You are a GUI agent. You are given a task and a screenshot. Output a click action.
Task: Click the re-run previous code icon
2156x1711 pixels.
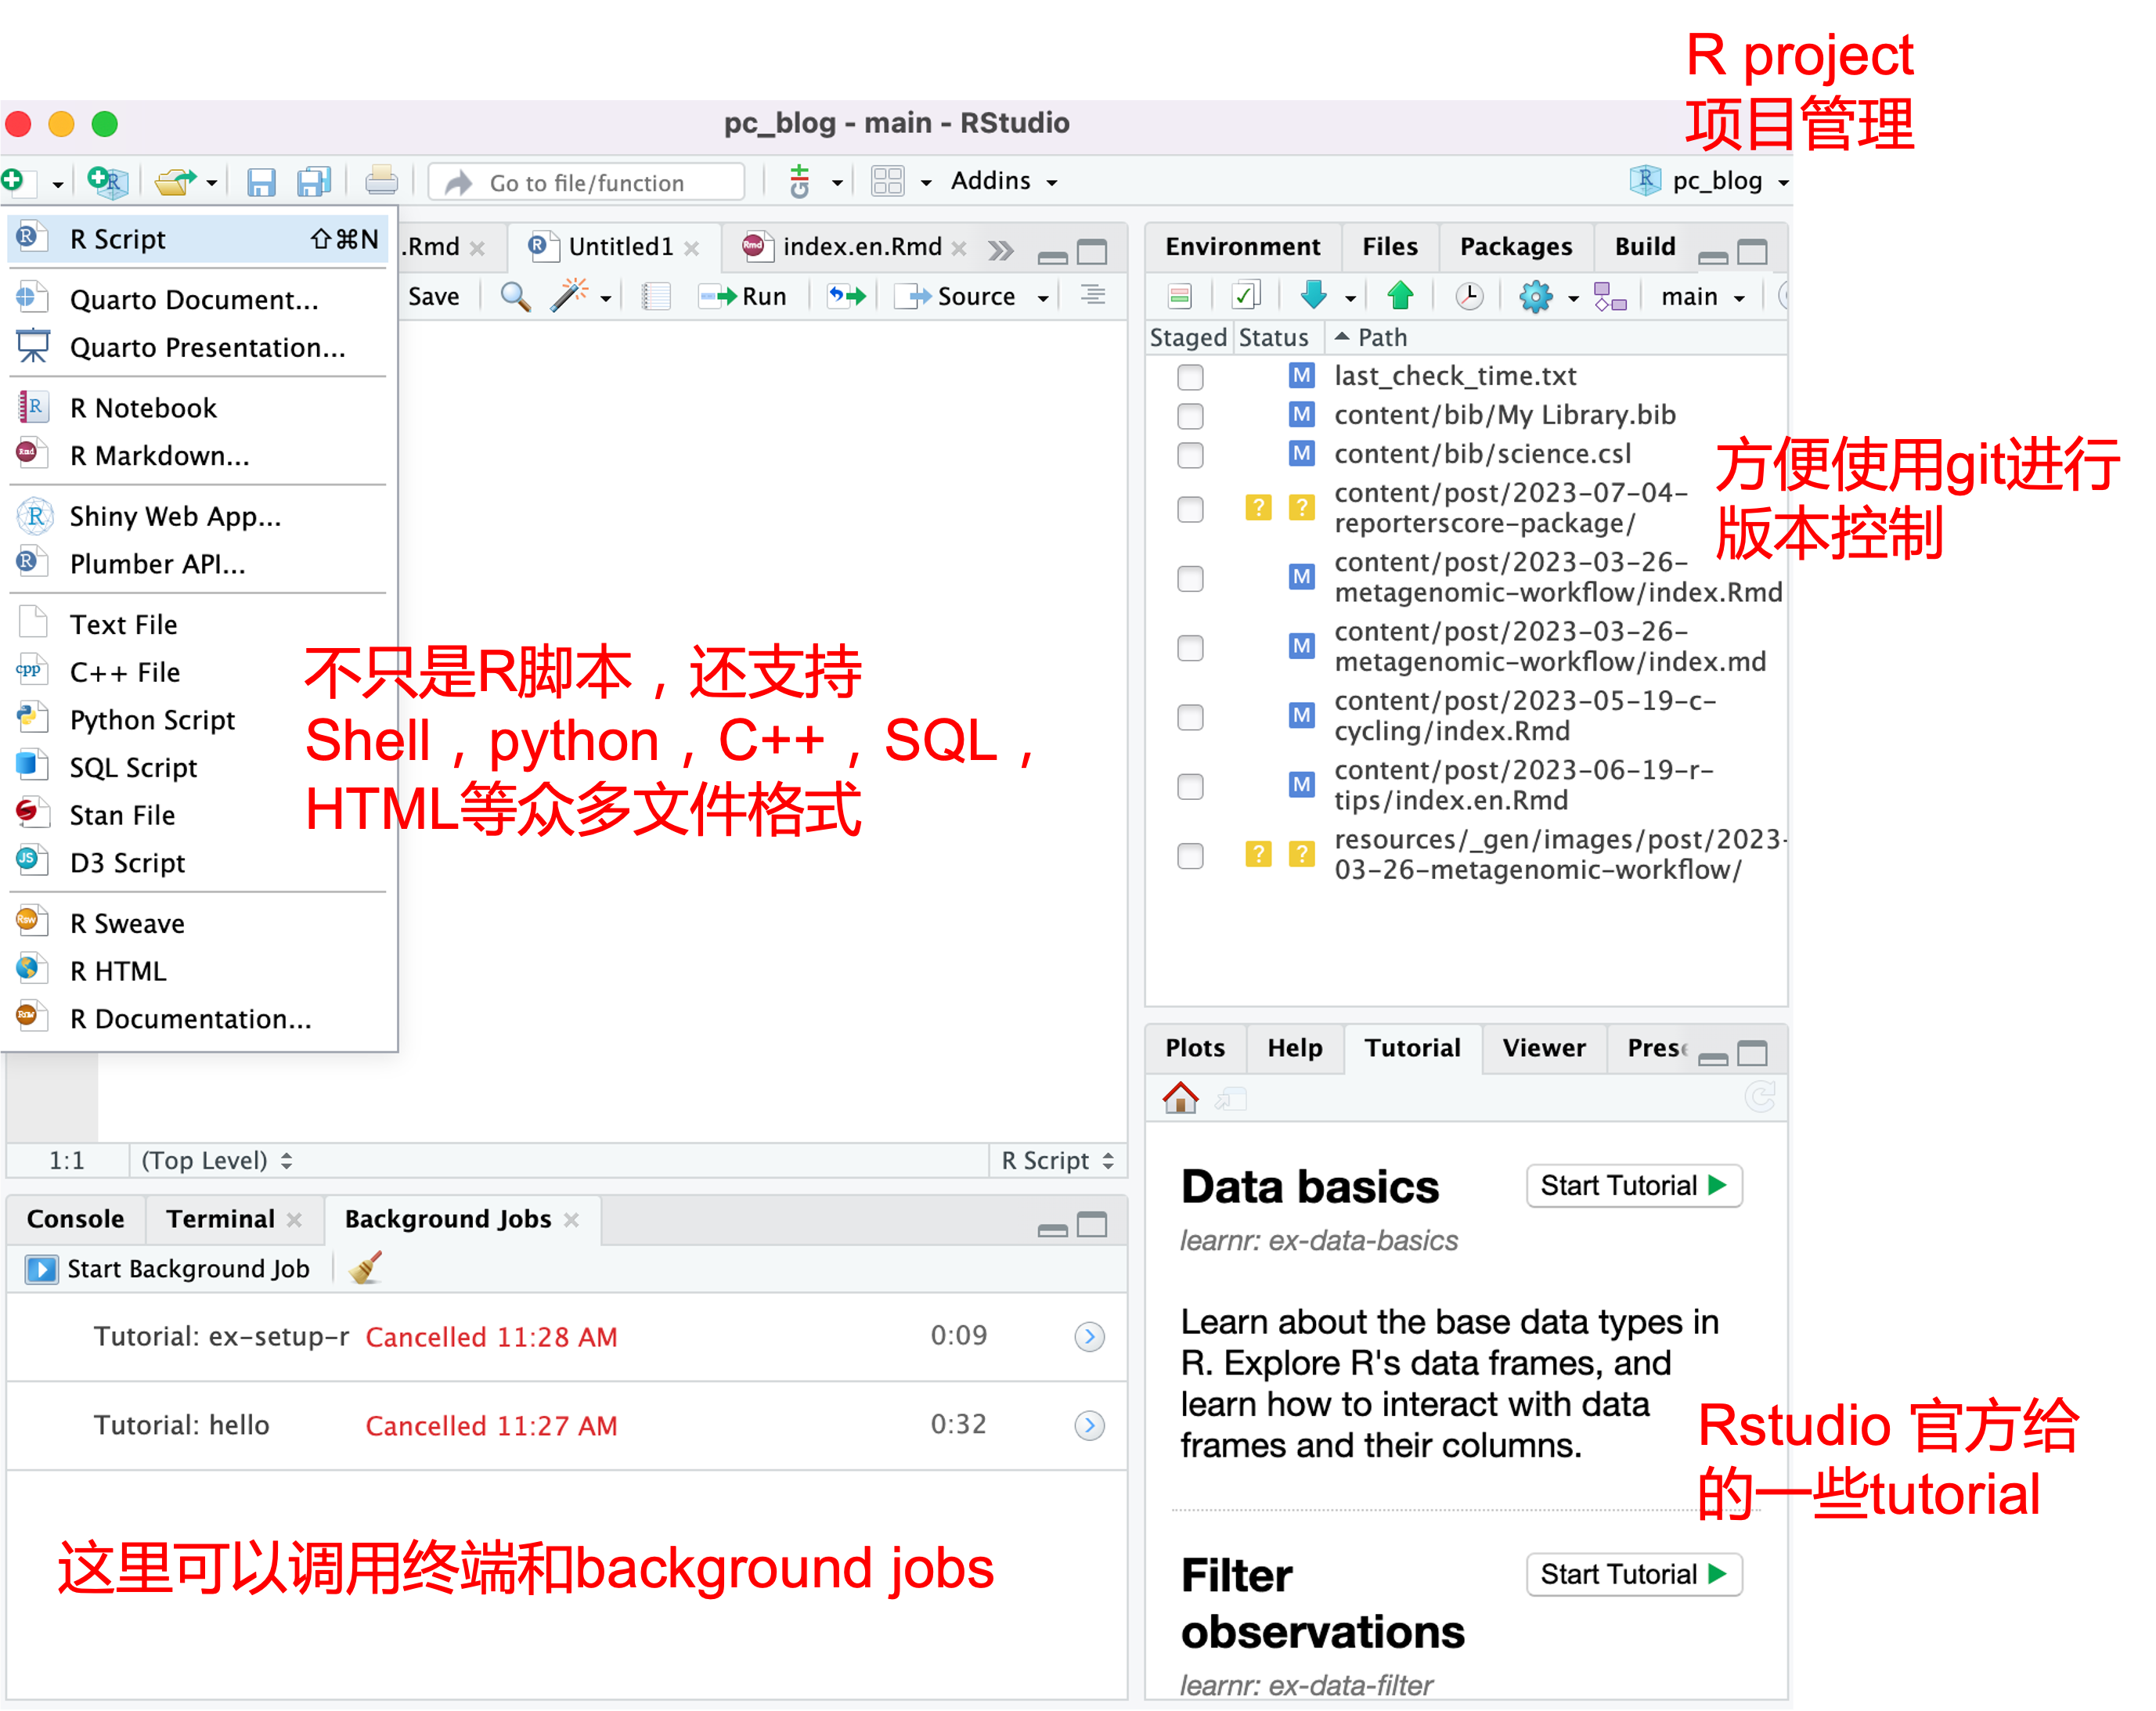(847, 296)
